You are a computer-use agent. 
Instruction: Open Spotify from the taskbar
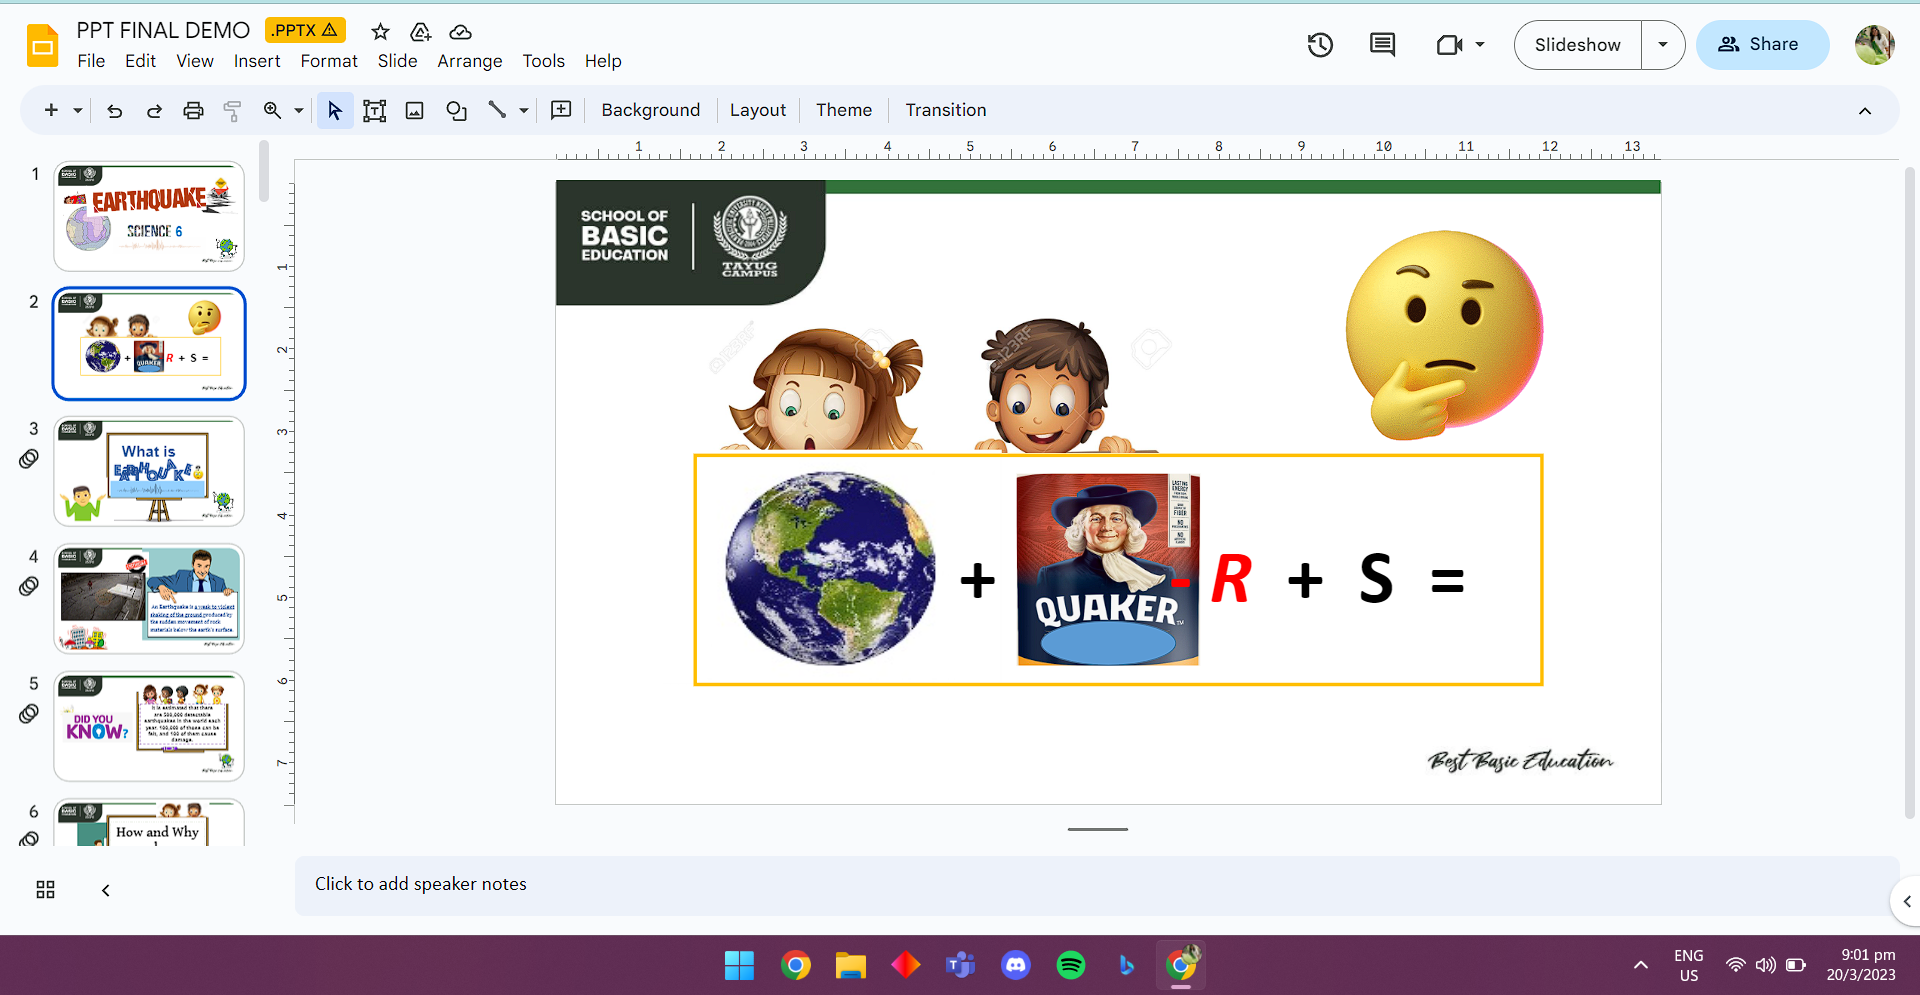point(1071,965)
